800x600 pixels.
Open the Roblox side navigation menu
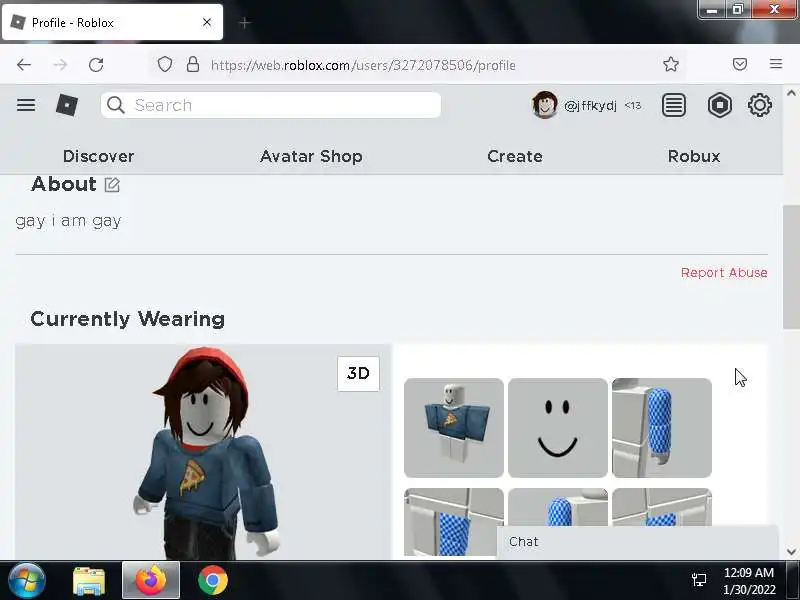tap(26, 105)
